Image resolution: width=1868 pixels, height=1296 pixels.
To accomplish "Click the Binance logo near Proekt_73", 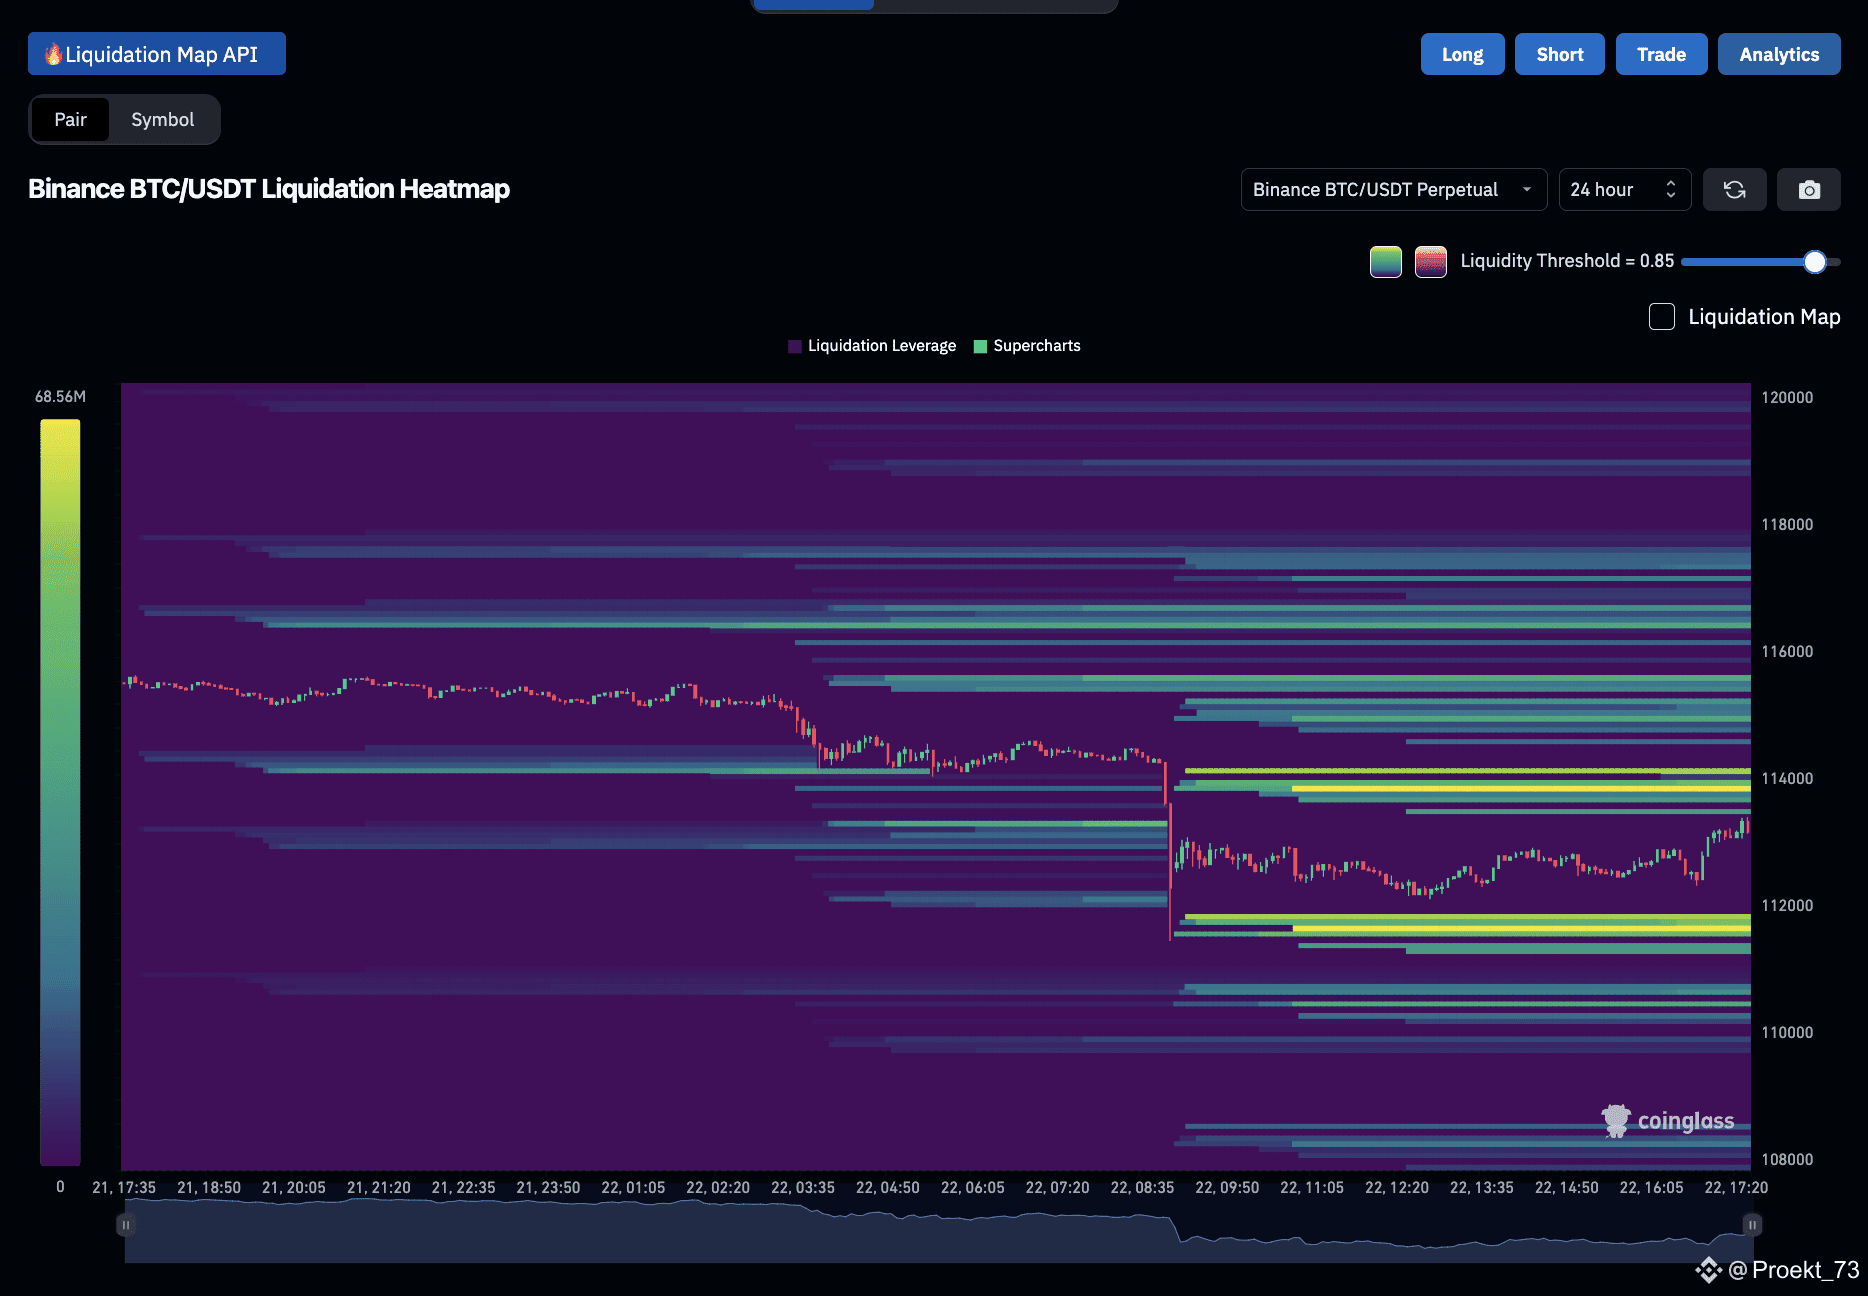I will [1708, 1270].
